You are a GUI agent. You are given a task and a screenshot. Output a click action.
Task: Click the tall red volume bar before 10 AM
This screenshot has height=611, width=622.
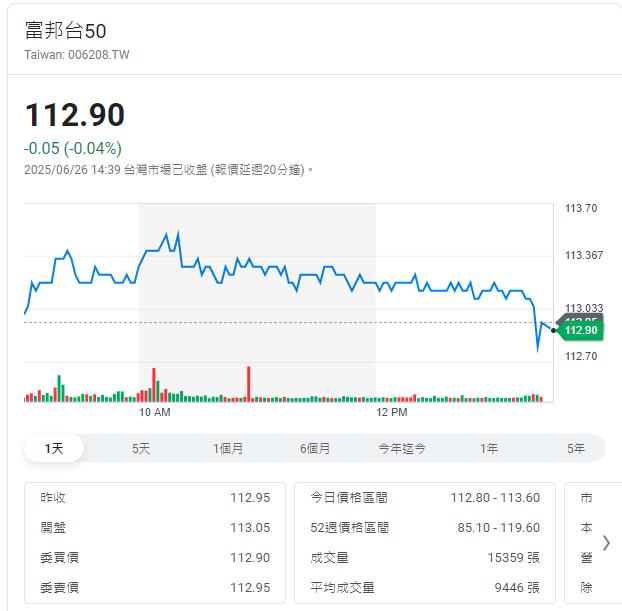(154, 384)
